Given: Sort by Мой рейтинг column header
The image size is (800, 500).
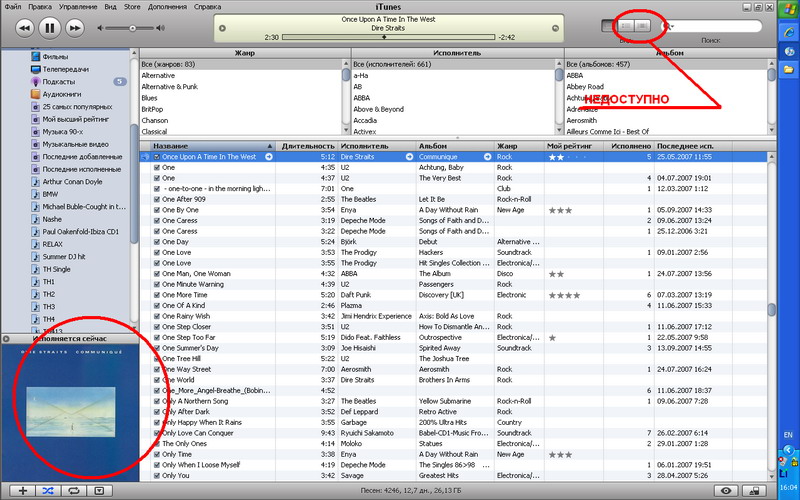Looking at the screenshot, I should pos(574,146).
